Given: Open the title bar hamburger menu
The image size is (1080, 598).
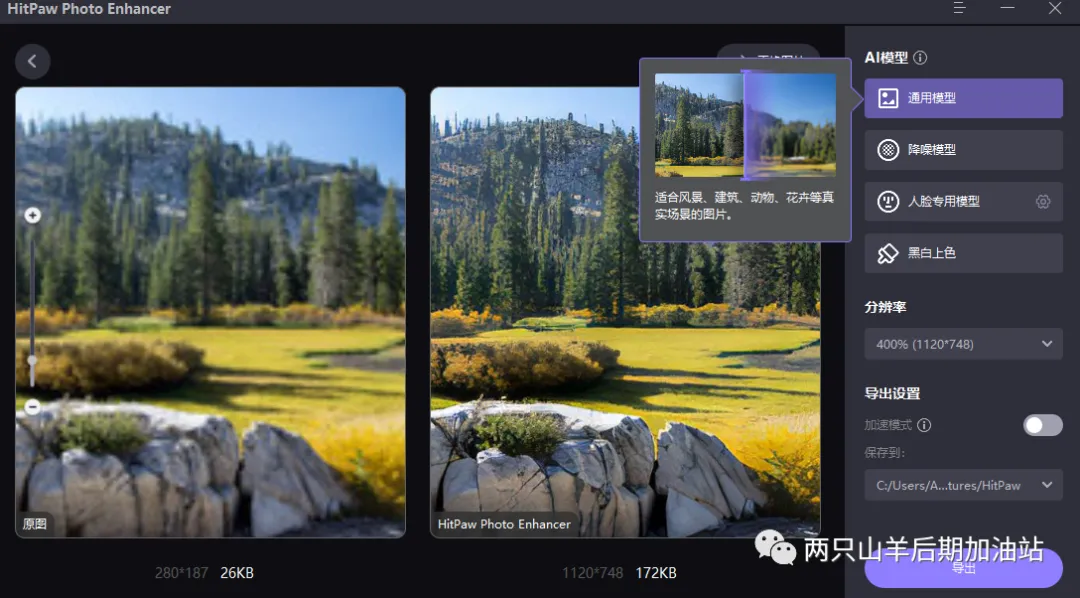Looking at the screenshot, I should point(959,8).
